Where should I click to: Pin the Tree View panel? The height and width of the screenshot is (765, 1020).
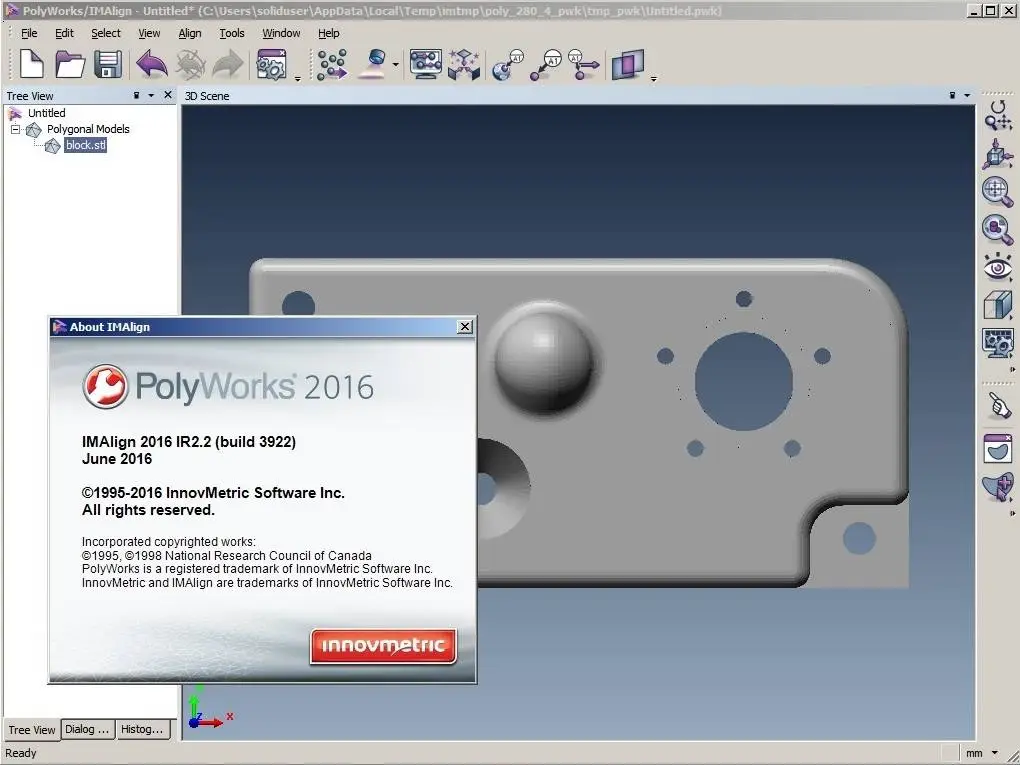pyautogui.click(x=136, y=95)
